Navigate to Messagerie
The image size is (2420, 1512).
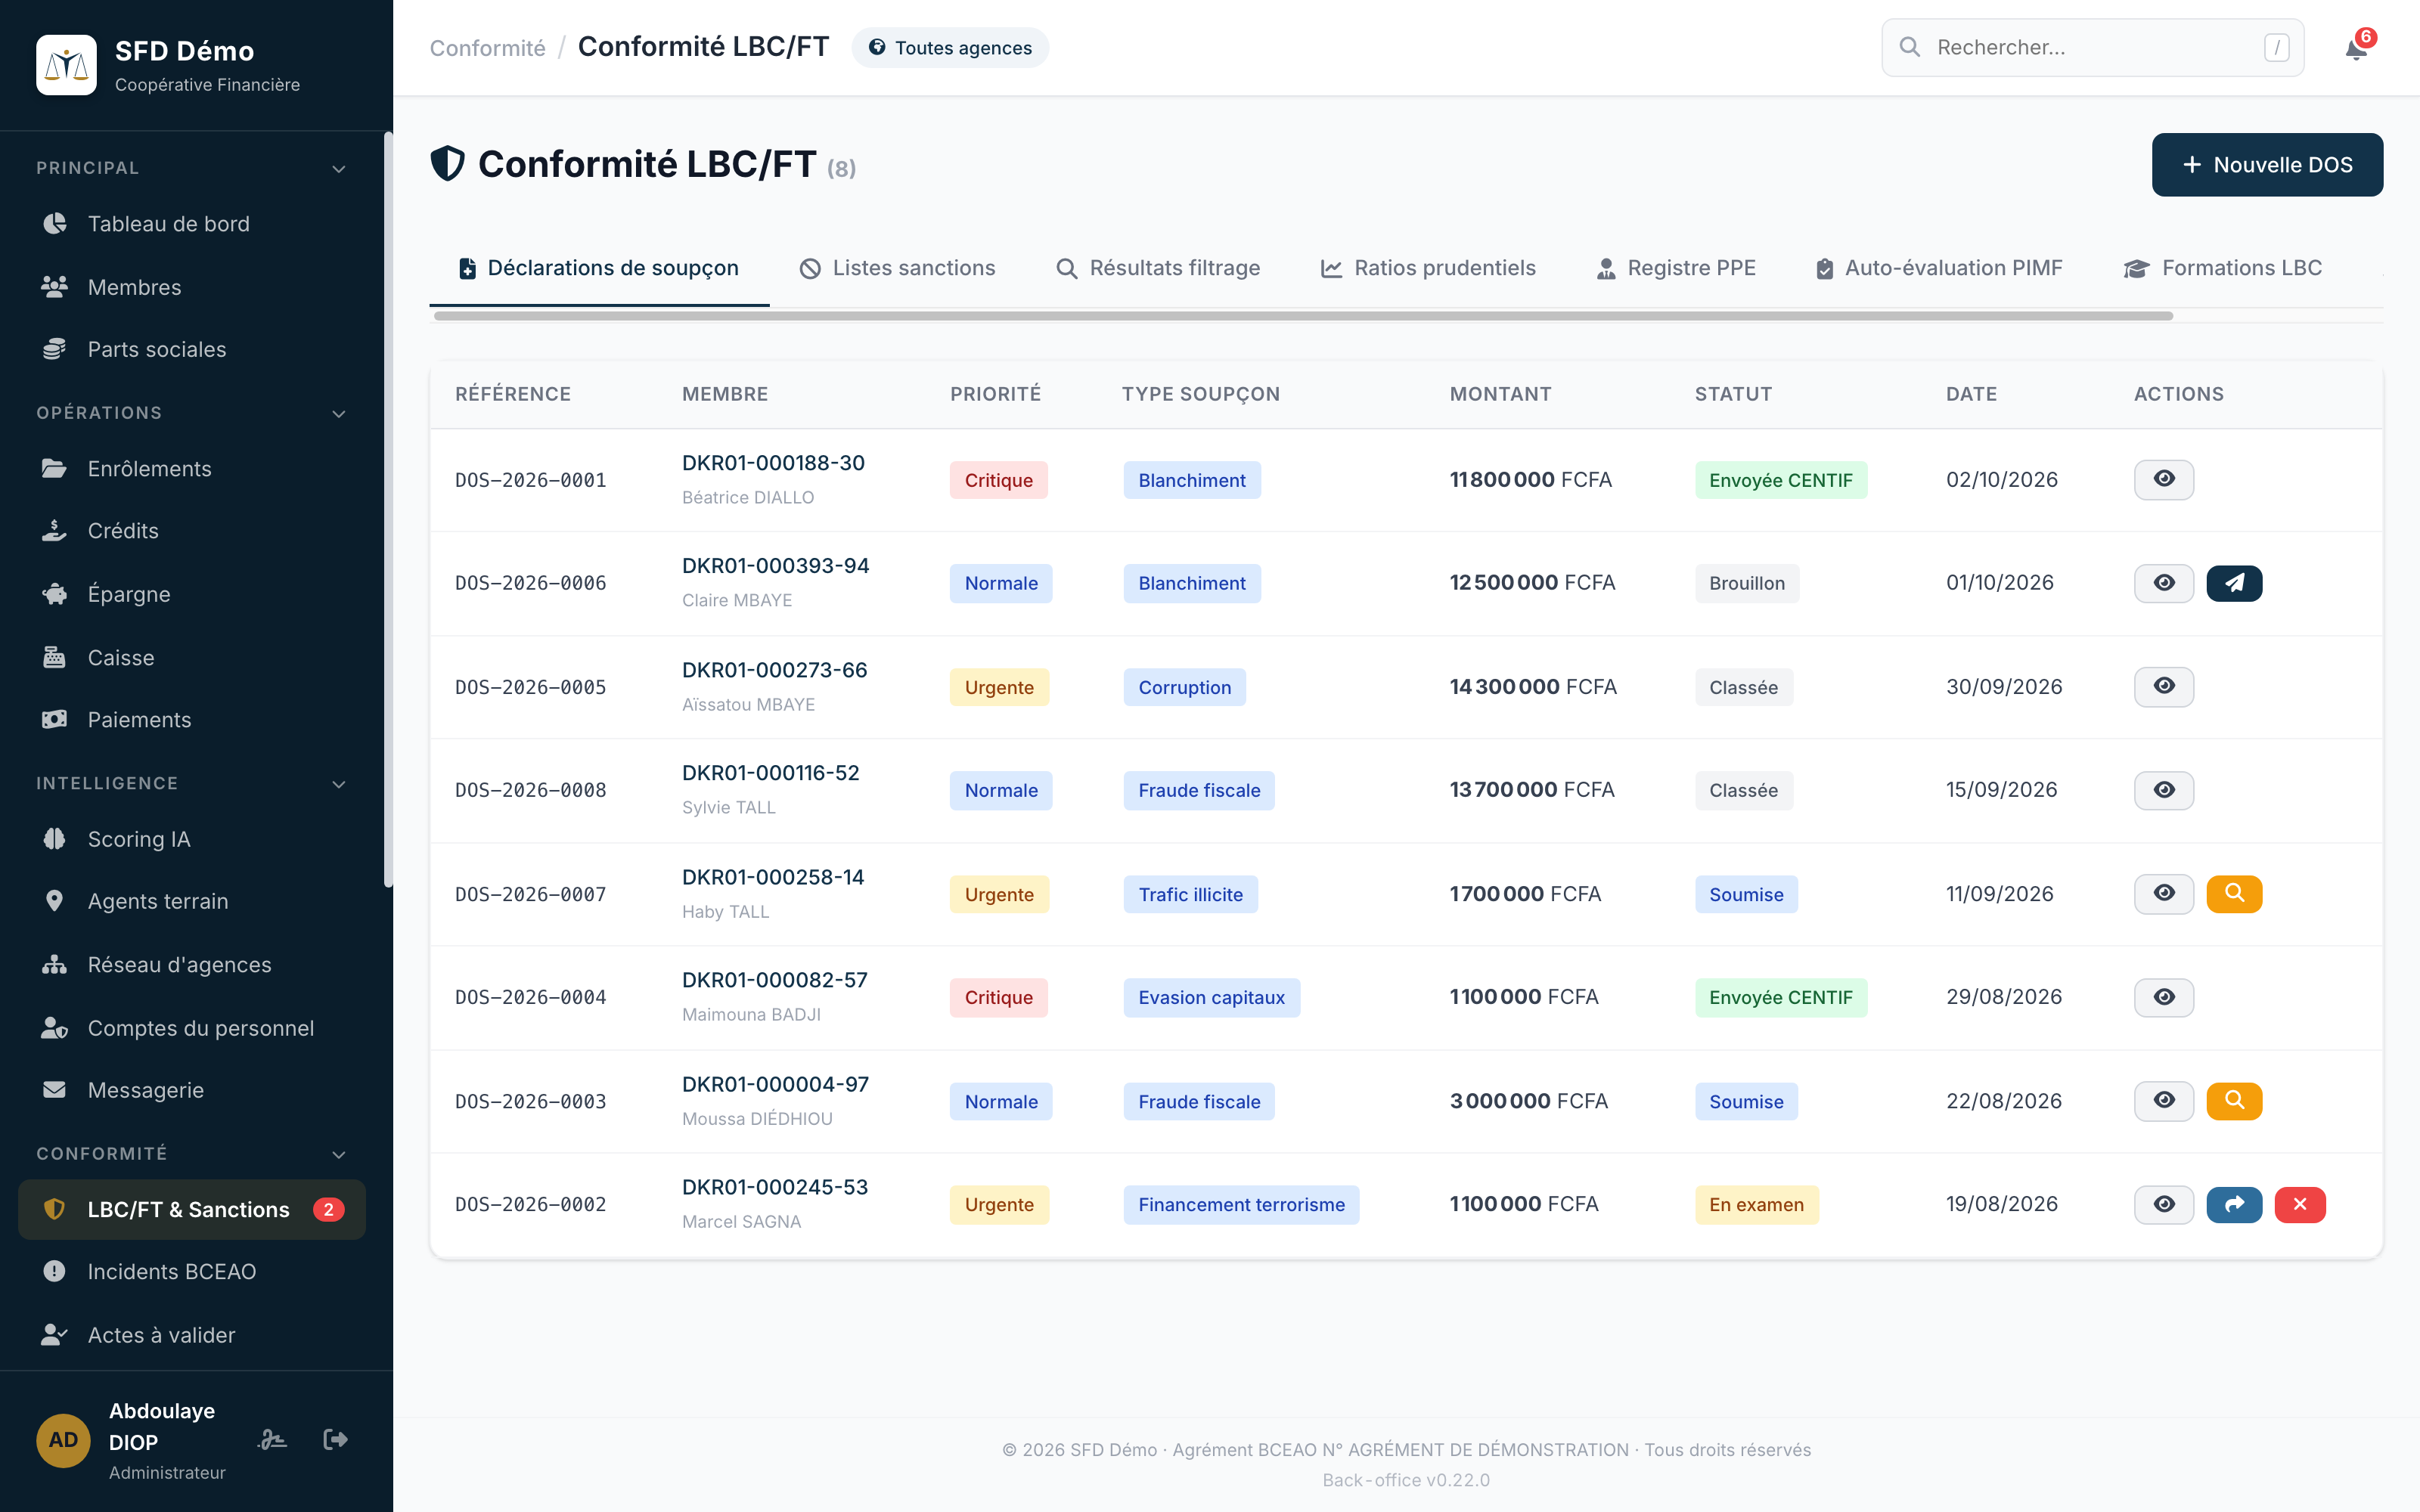coord(191,1090)
